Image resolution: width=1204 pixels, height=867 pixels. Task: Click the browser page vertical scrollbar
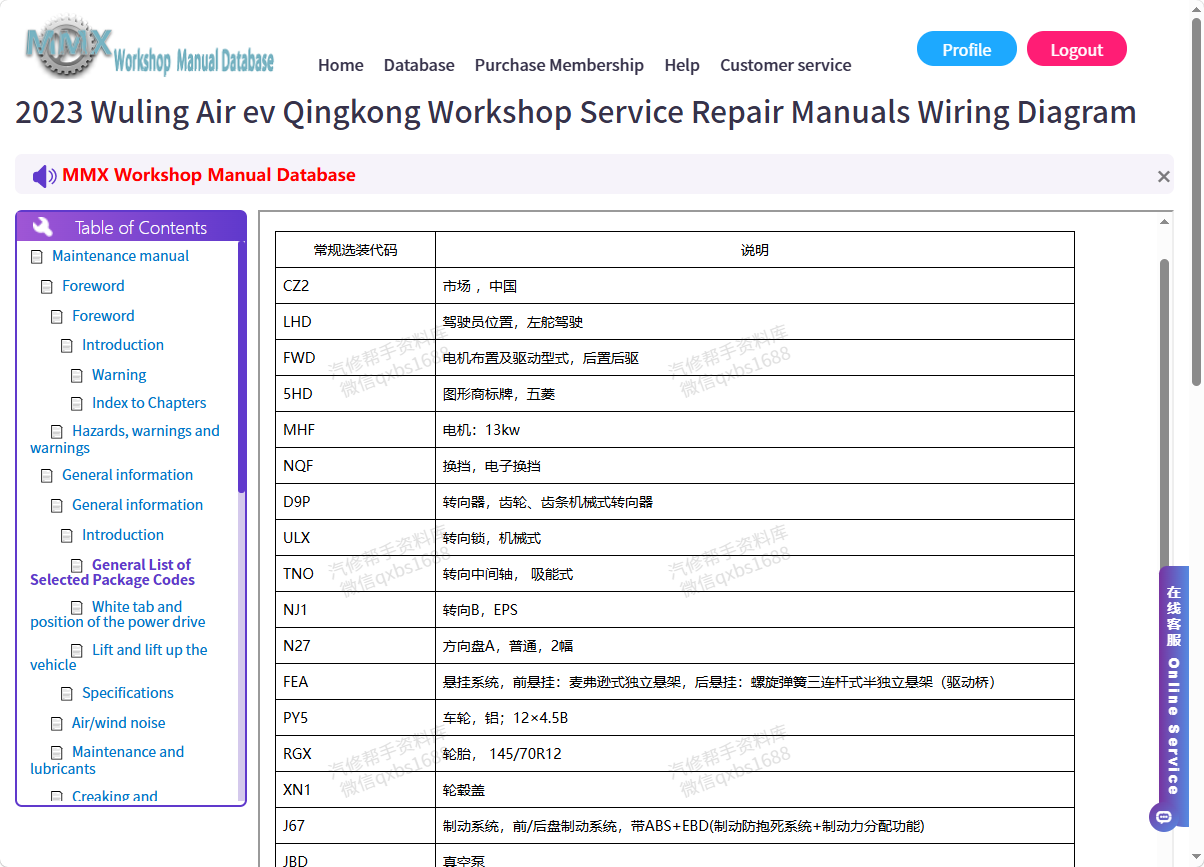[1197, 200]
